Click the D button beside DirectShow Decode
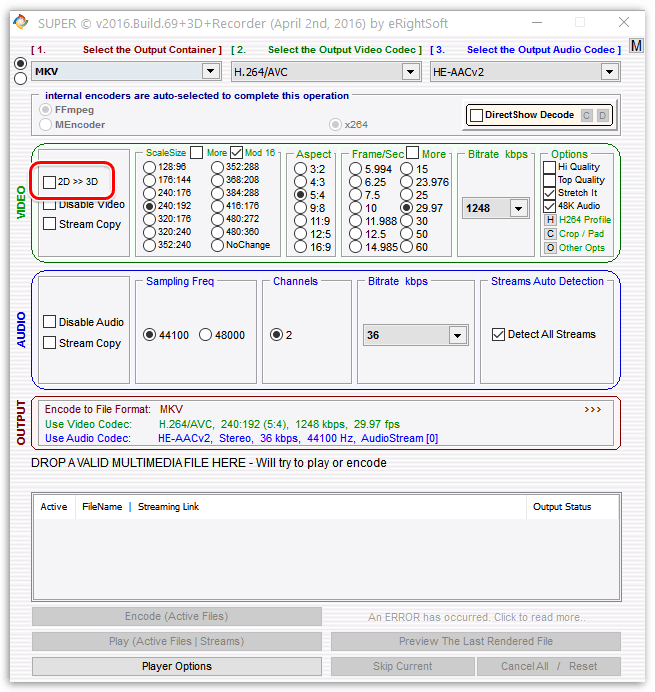The height and width of the screenshot is (692, 655). (602, 116)
